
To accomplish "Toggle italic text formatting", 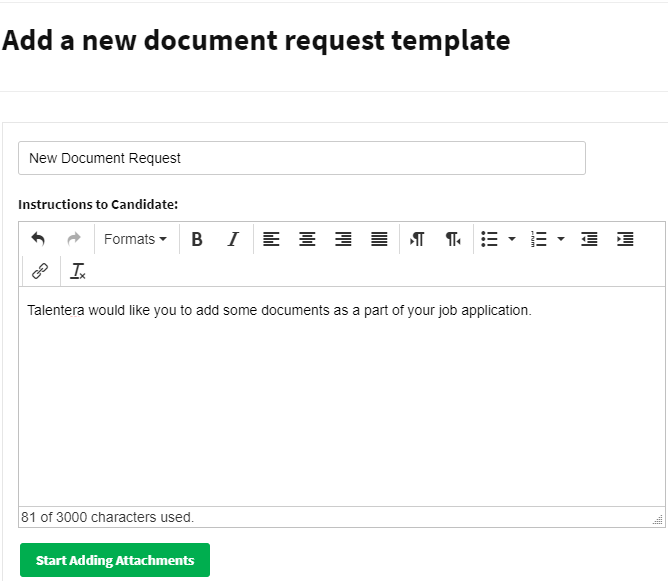I will pos(232,239).
